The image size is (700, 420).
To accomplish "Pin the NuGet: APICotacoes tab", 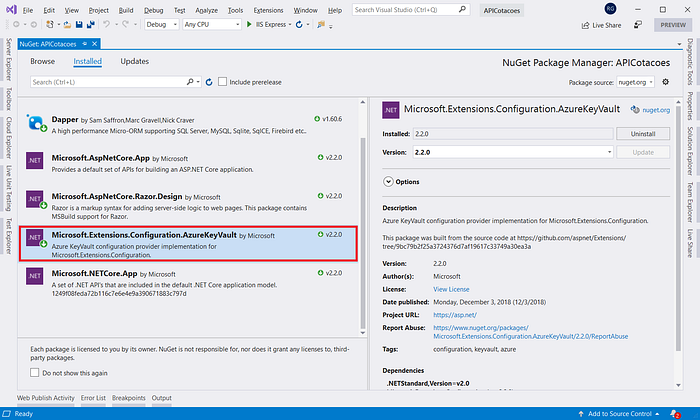I will point(84,44).
